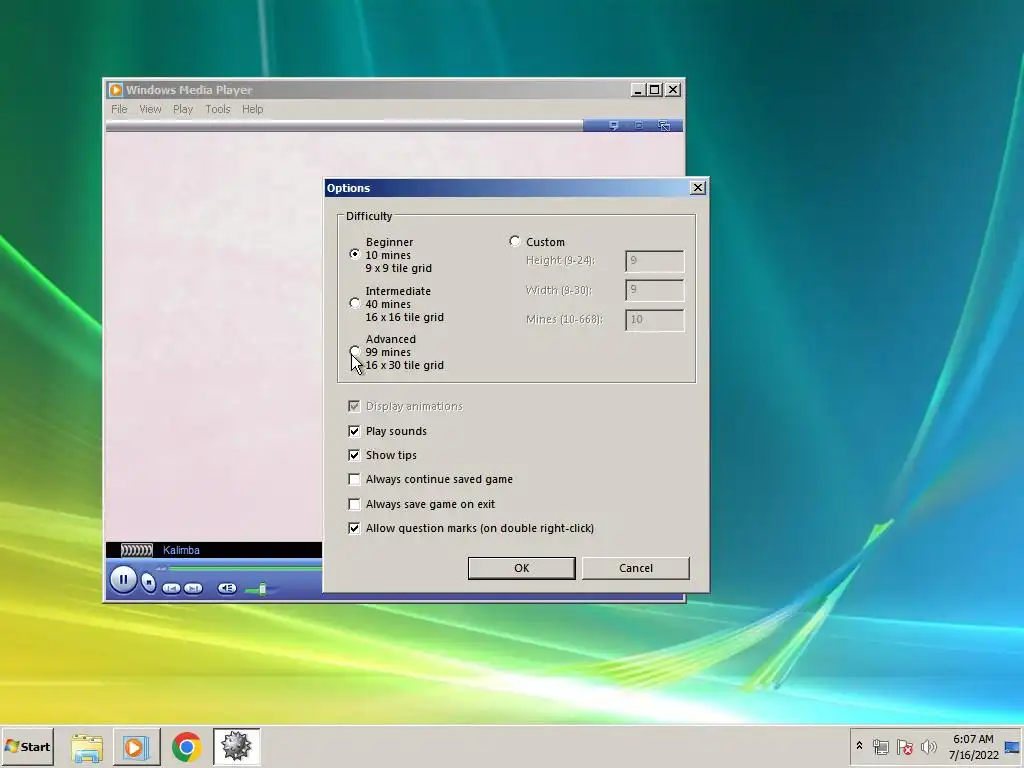
Task: Open the Tools menu in Media Player
Action: pos(217,109)
